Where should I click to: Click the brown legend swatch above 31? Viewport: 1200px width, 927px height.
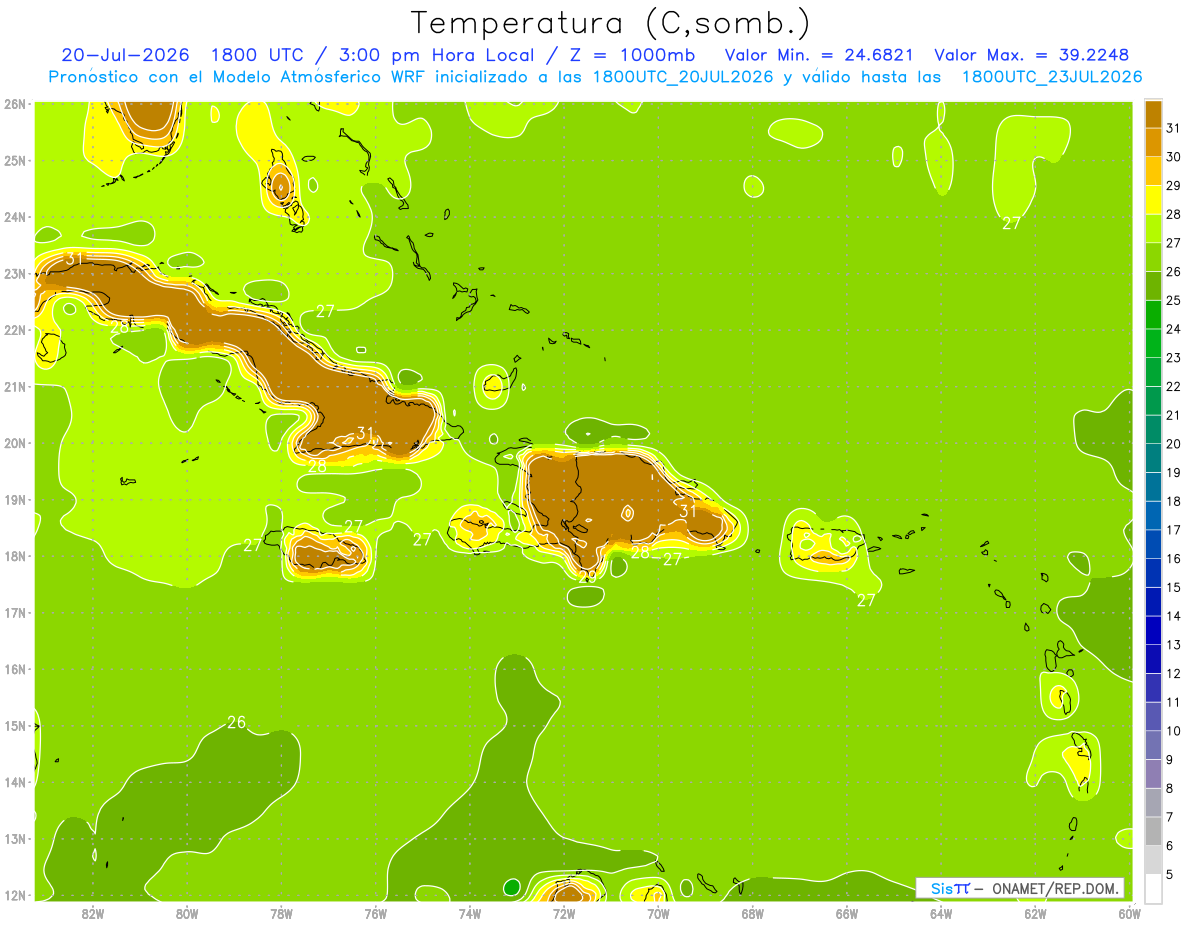1153,114
